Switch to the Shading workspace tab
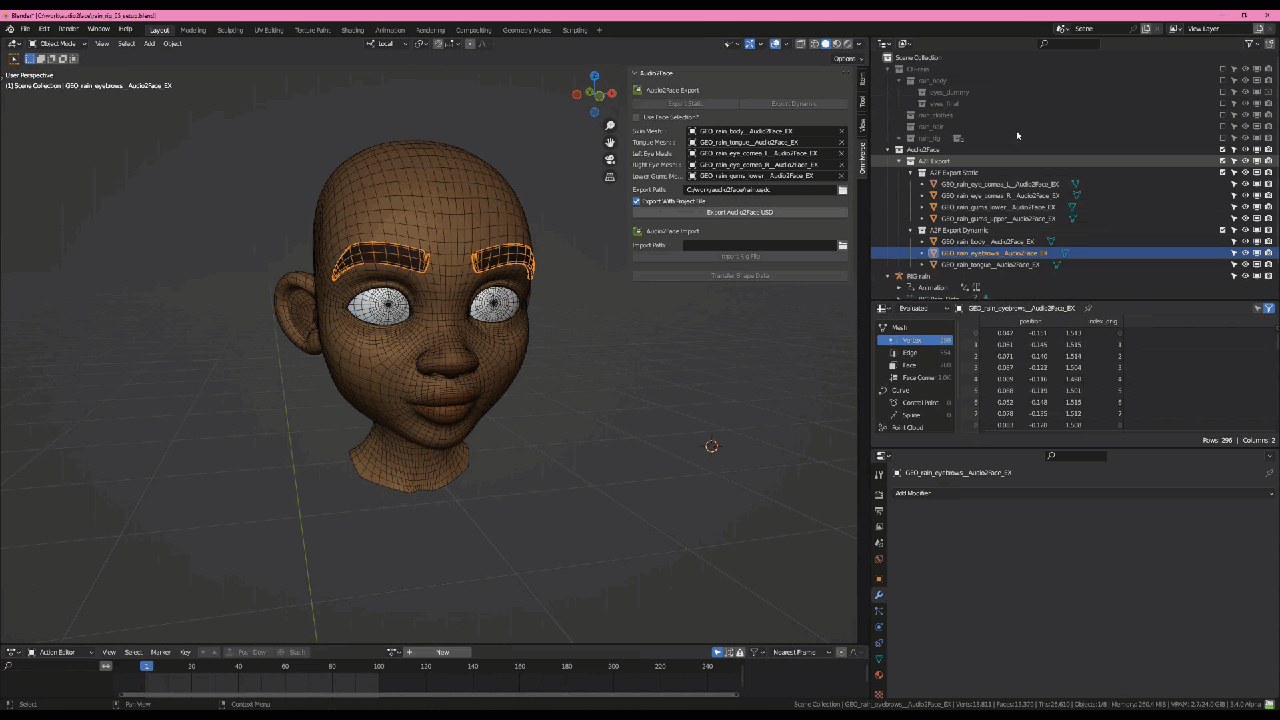The image size is (1280, 720). [352, 30]
